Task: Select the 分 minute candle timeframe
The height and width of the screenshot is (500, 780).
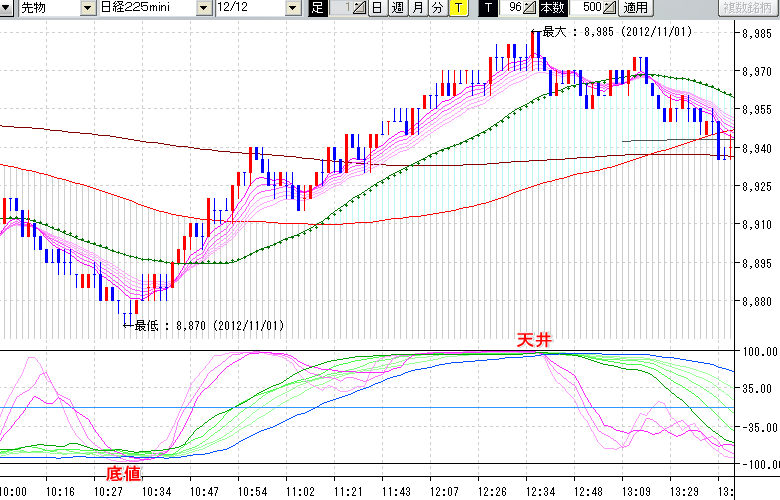Action: pos(437,8)
